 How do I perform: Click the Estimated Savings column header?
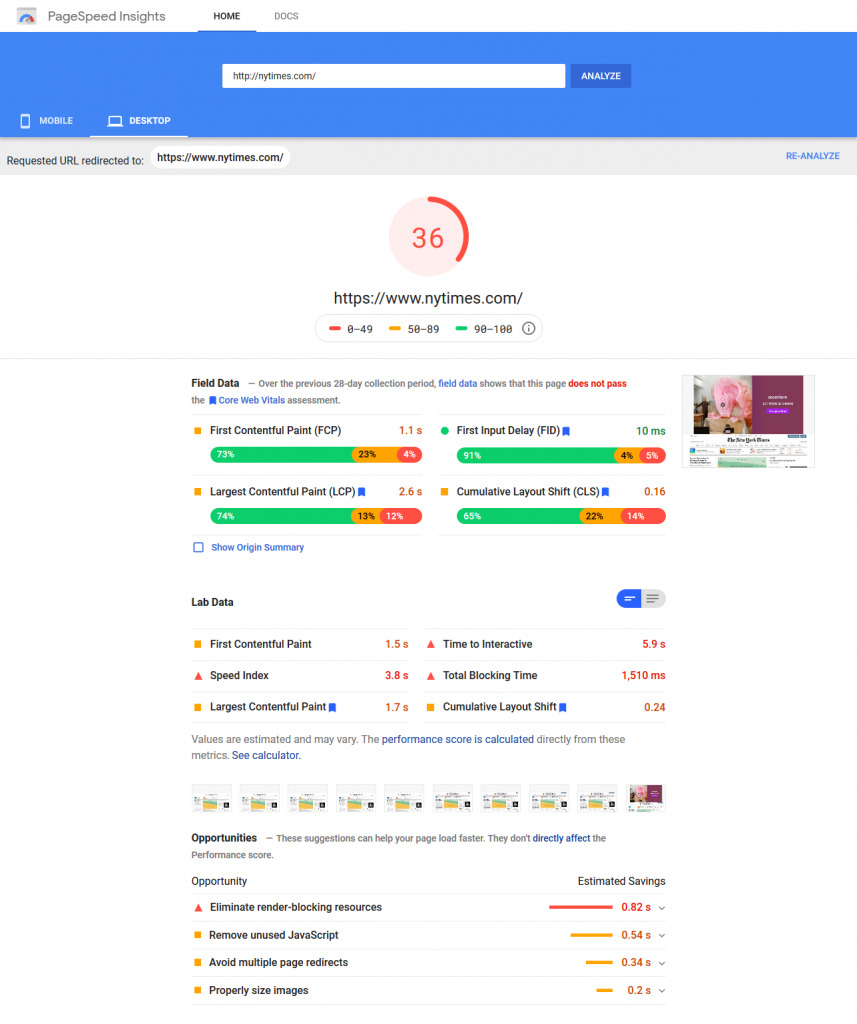click(x=621, y=882)
